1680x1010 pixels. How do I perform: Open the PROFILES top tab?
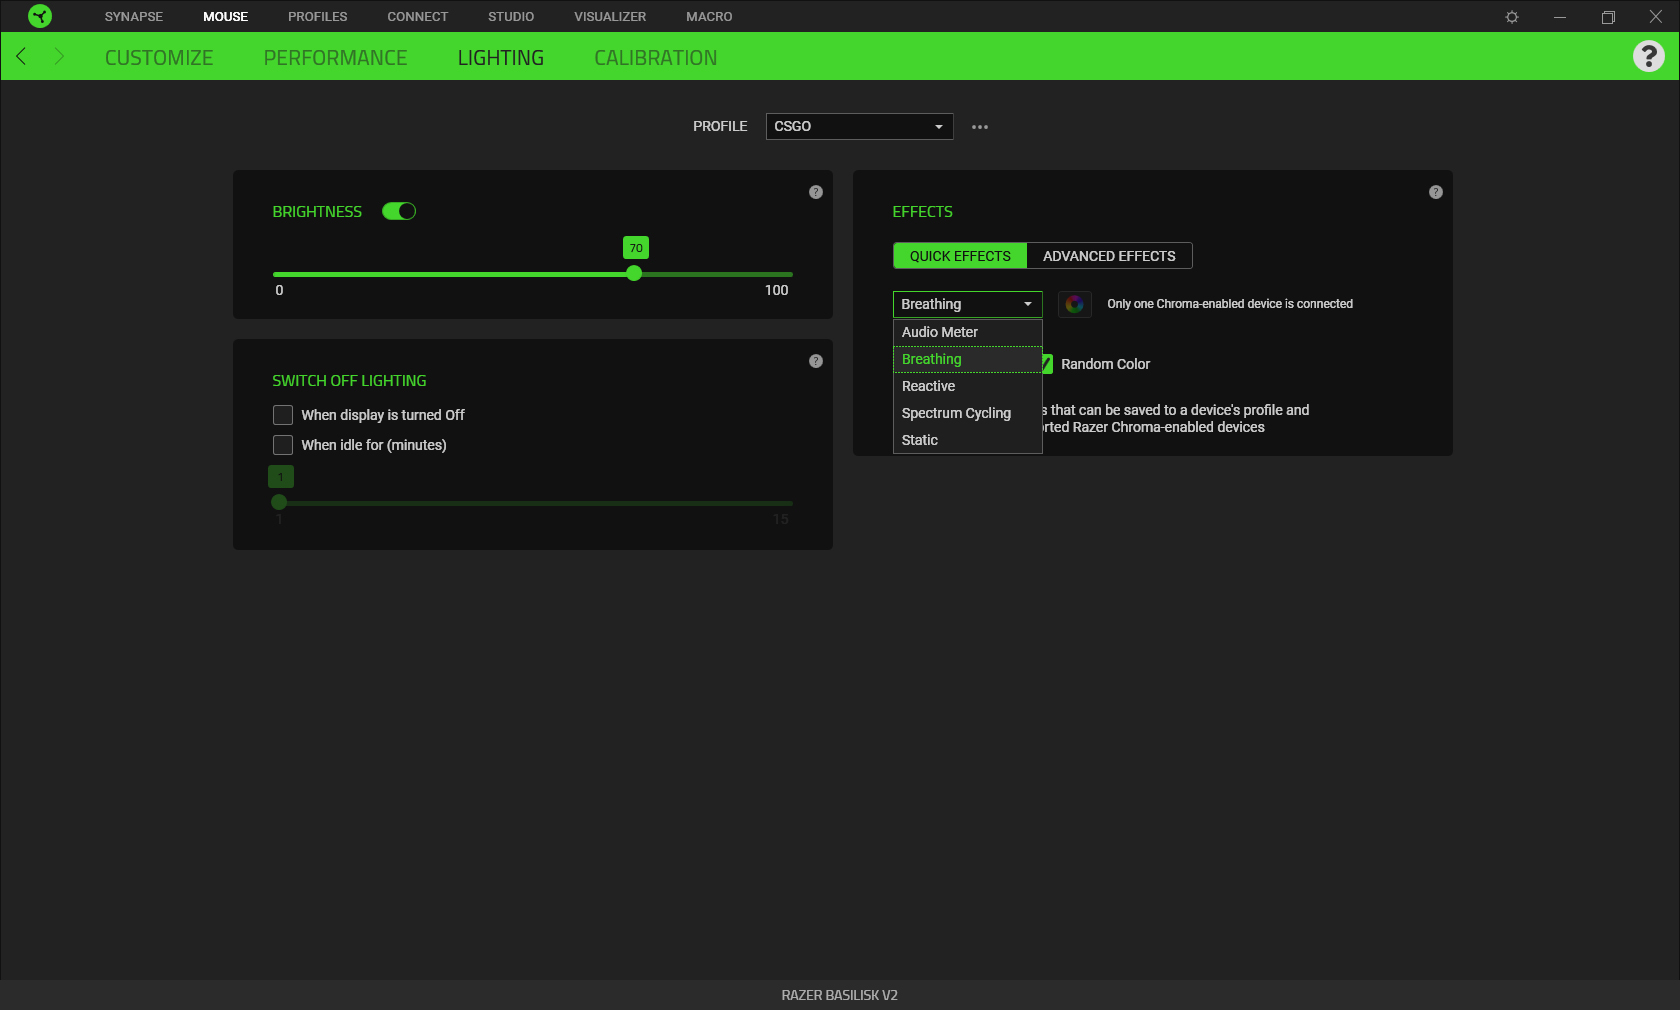(x=318, y=17)
